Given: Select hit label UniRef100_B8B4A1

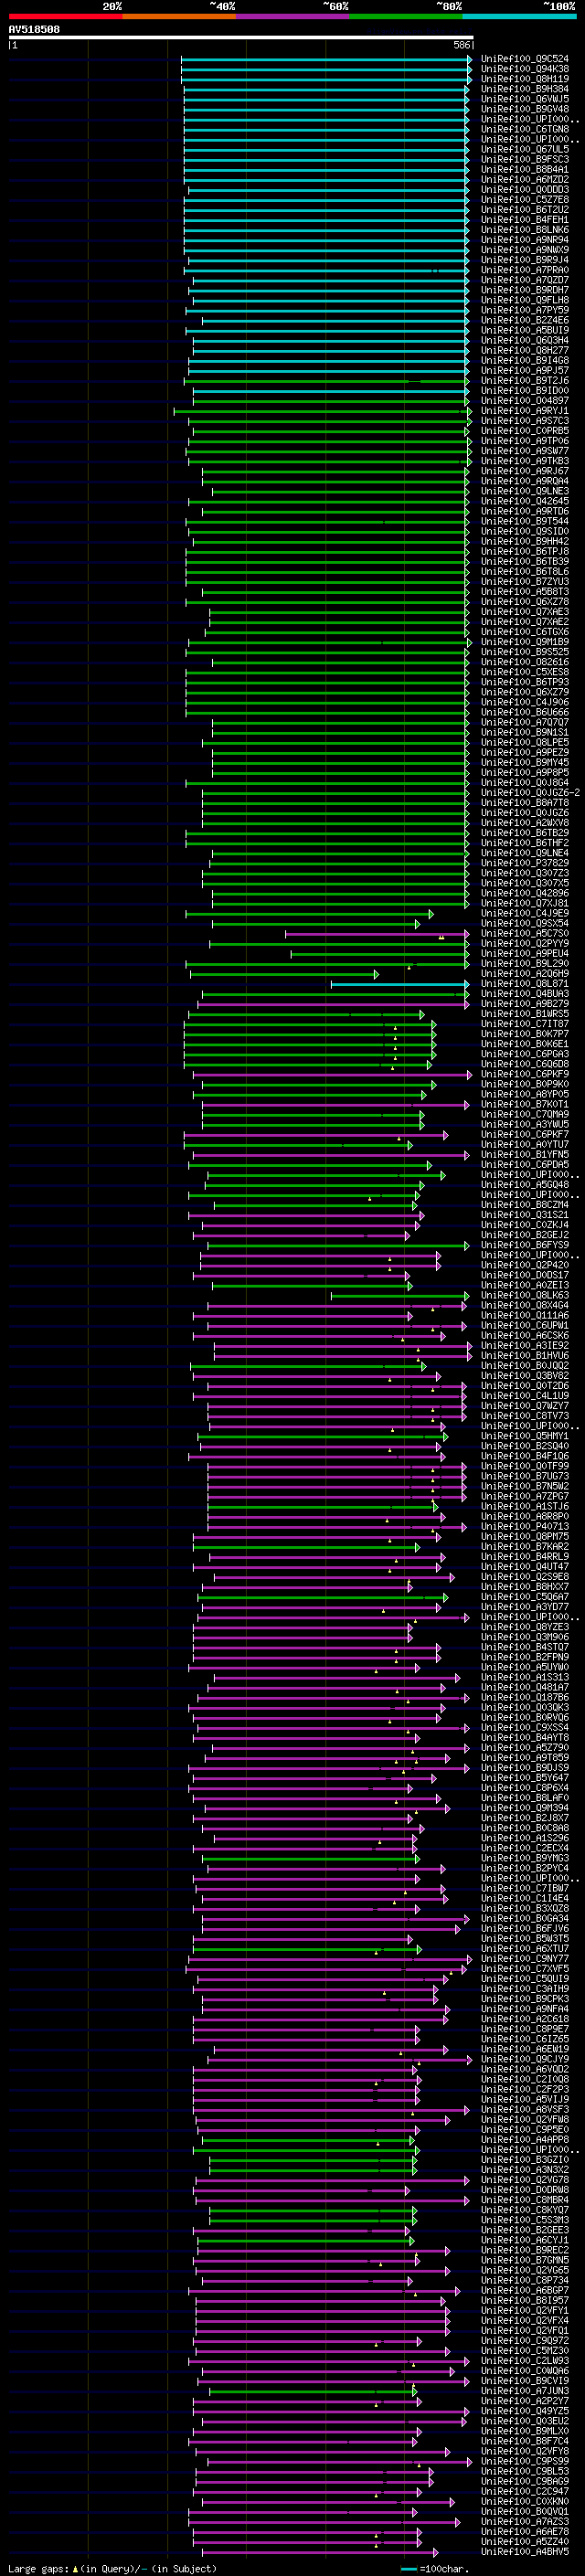Looking at the screenshot, I should pos(525,169).
